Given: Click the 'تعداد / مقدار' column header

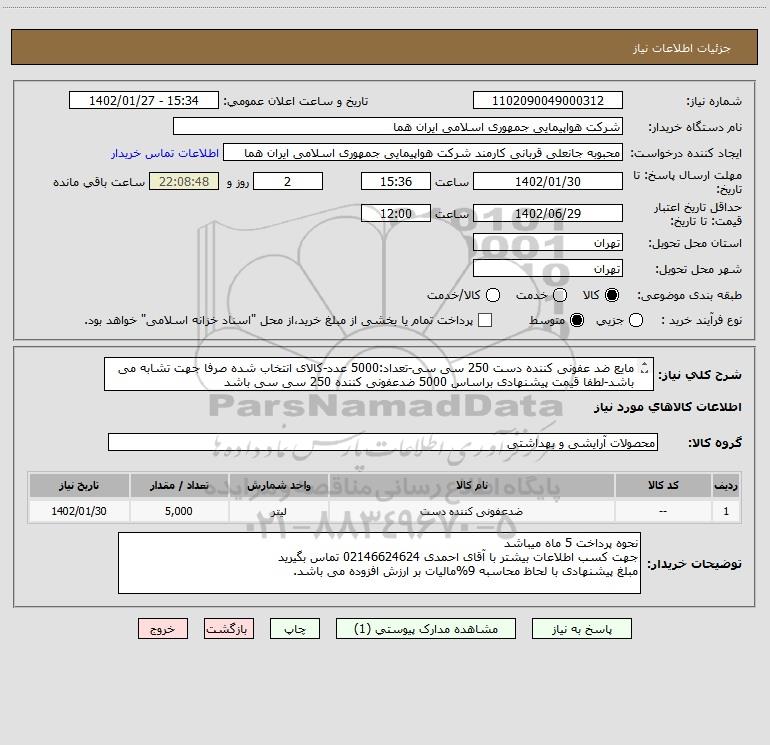Looking at the screenshot, I should pos(179,485).
